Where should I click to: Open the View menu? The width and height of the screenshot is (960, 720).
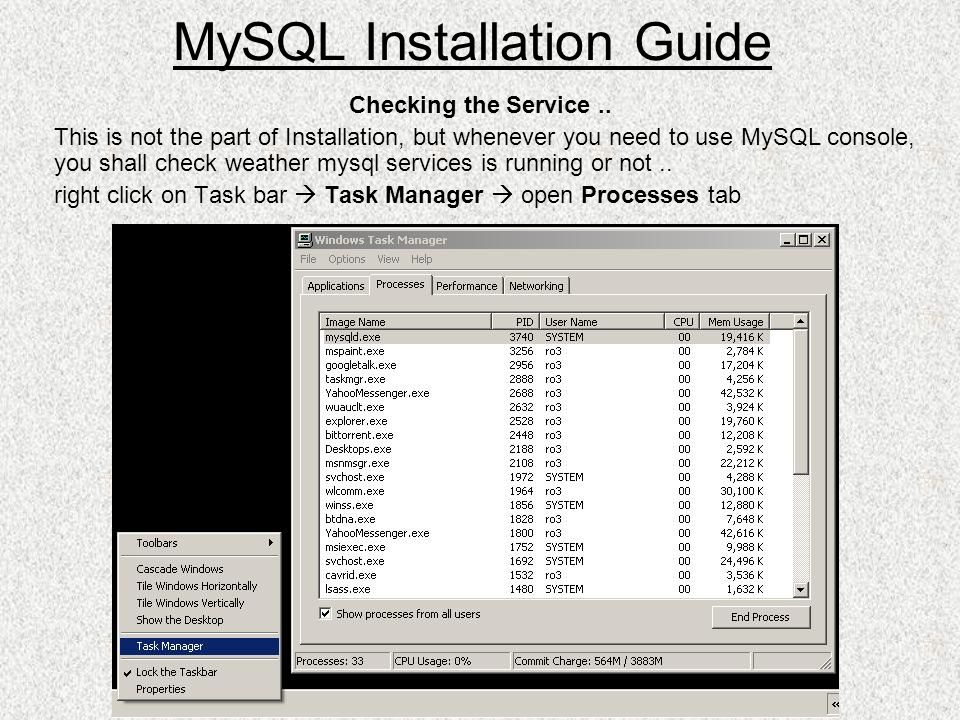click(388, 259)
